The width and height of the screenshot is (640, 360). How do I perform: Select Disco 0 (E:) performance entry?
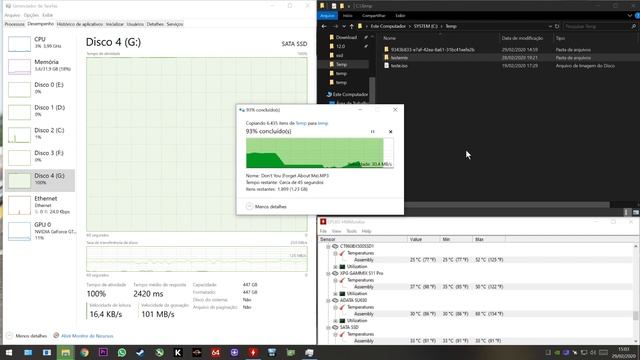coord(40,88)
